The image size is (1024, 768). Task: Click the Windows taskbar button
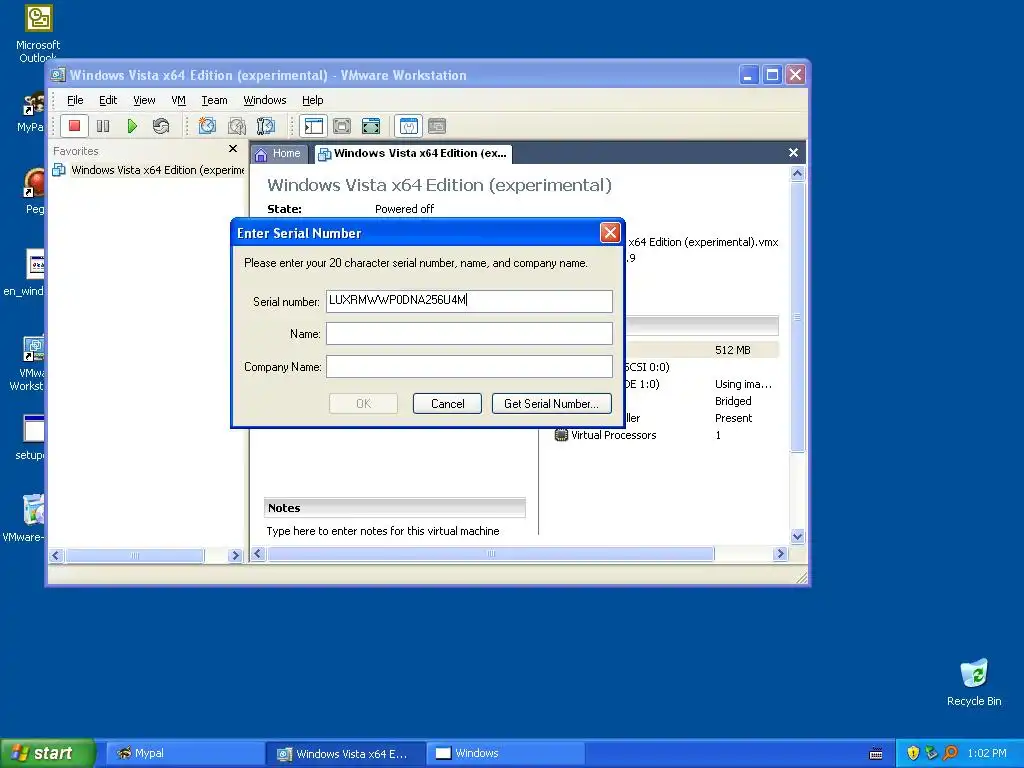505,753
